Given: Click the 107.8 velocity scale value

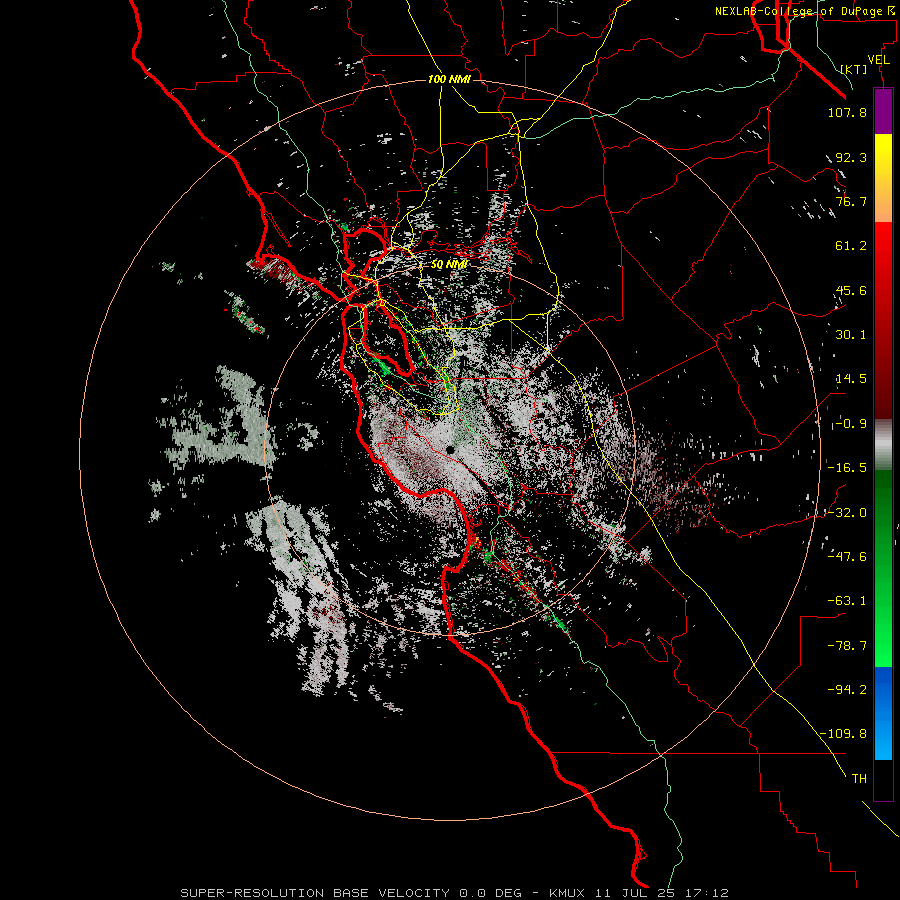Looking at the screenshot, I should [847, 112].
